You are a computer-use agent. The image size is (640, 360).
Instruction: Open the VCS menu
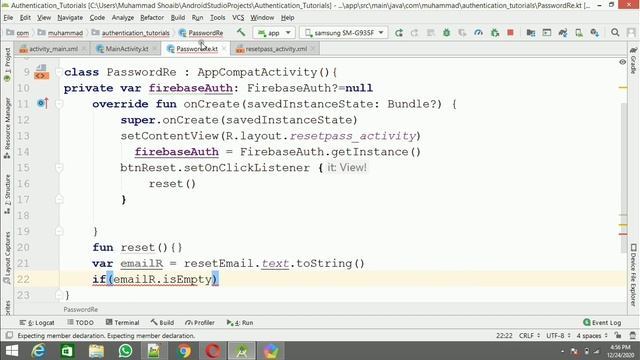(x=238, y=18)
